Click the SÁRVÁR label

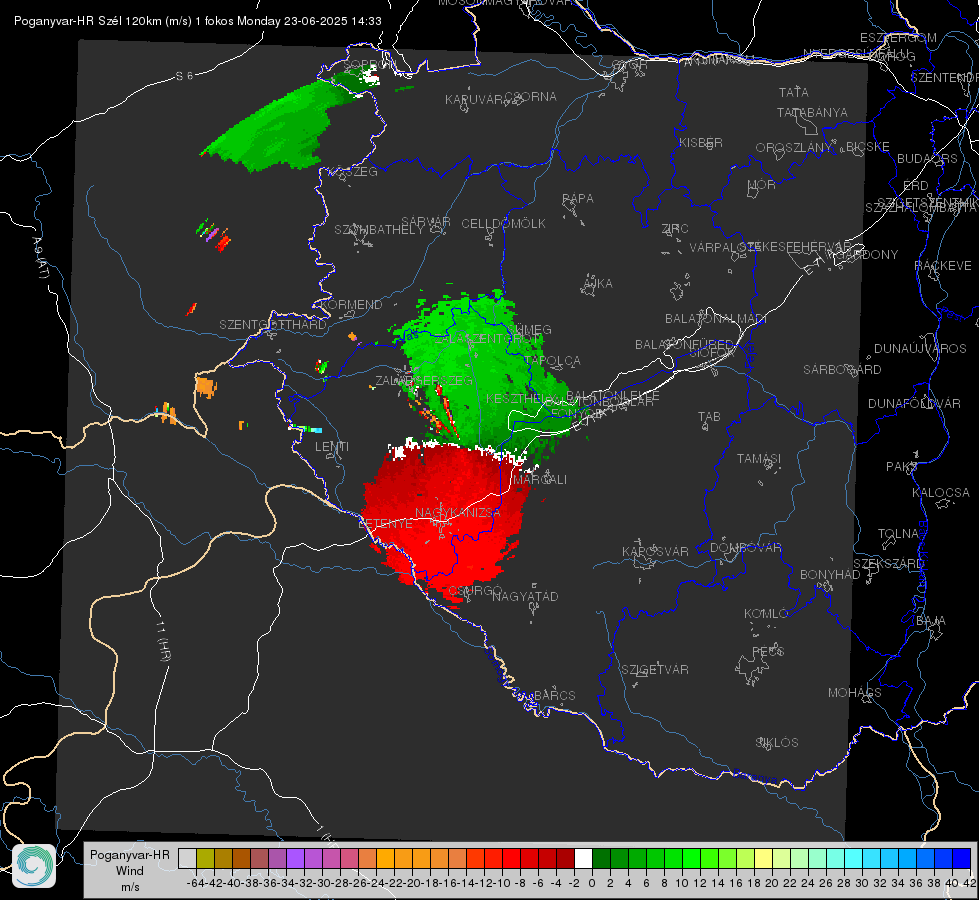pos(426,222)
